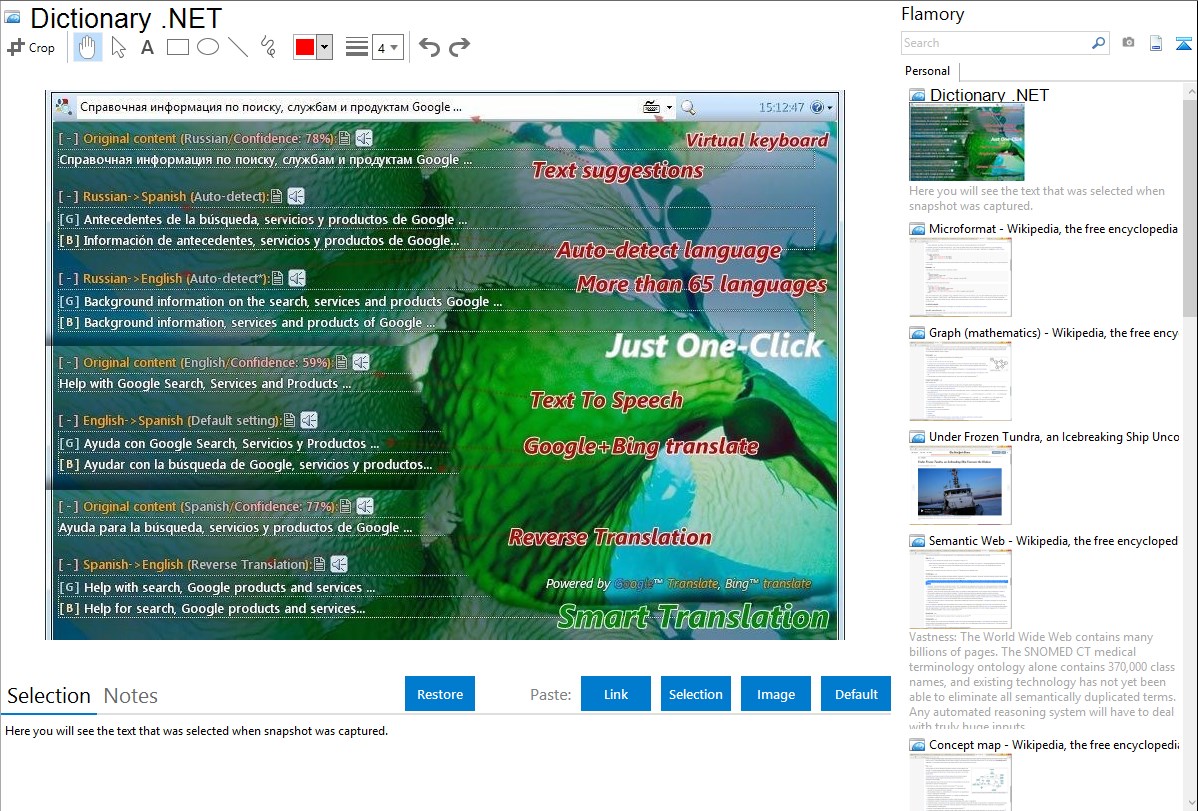Click the app icon beside Dictionary .NET heading
This screenshot has width=1198, height=811.
click(12, 18)
